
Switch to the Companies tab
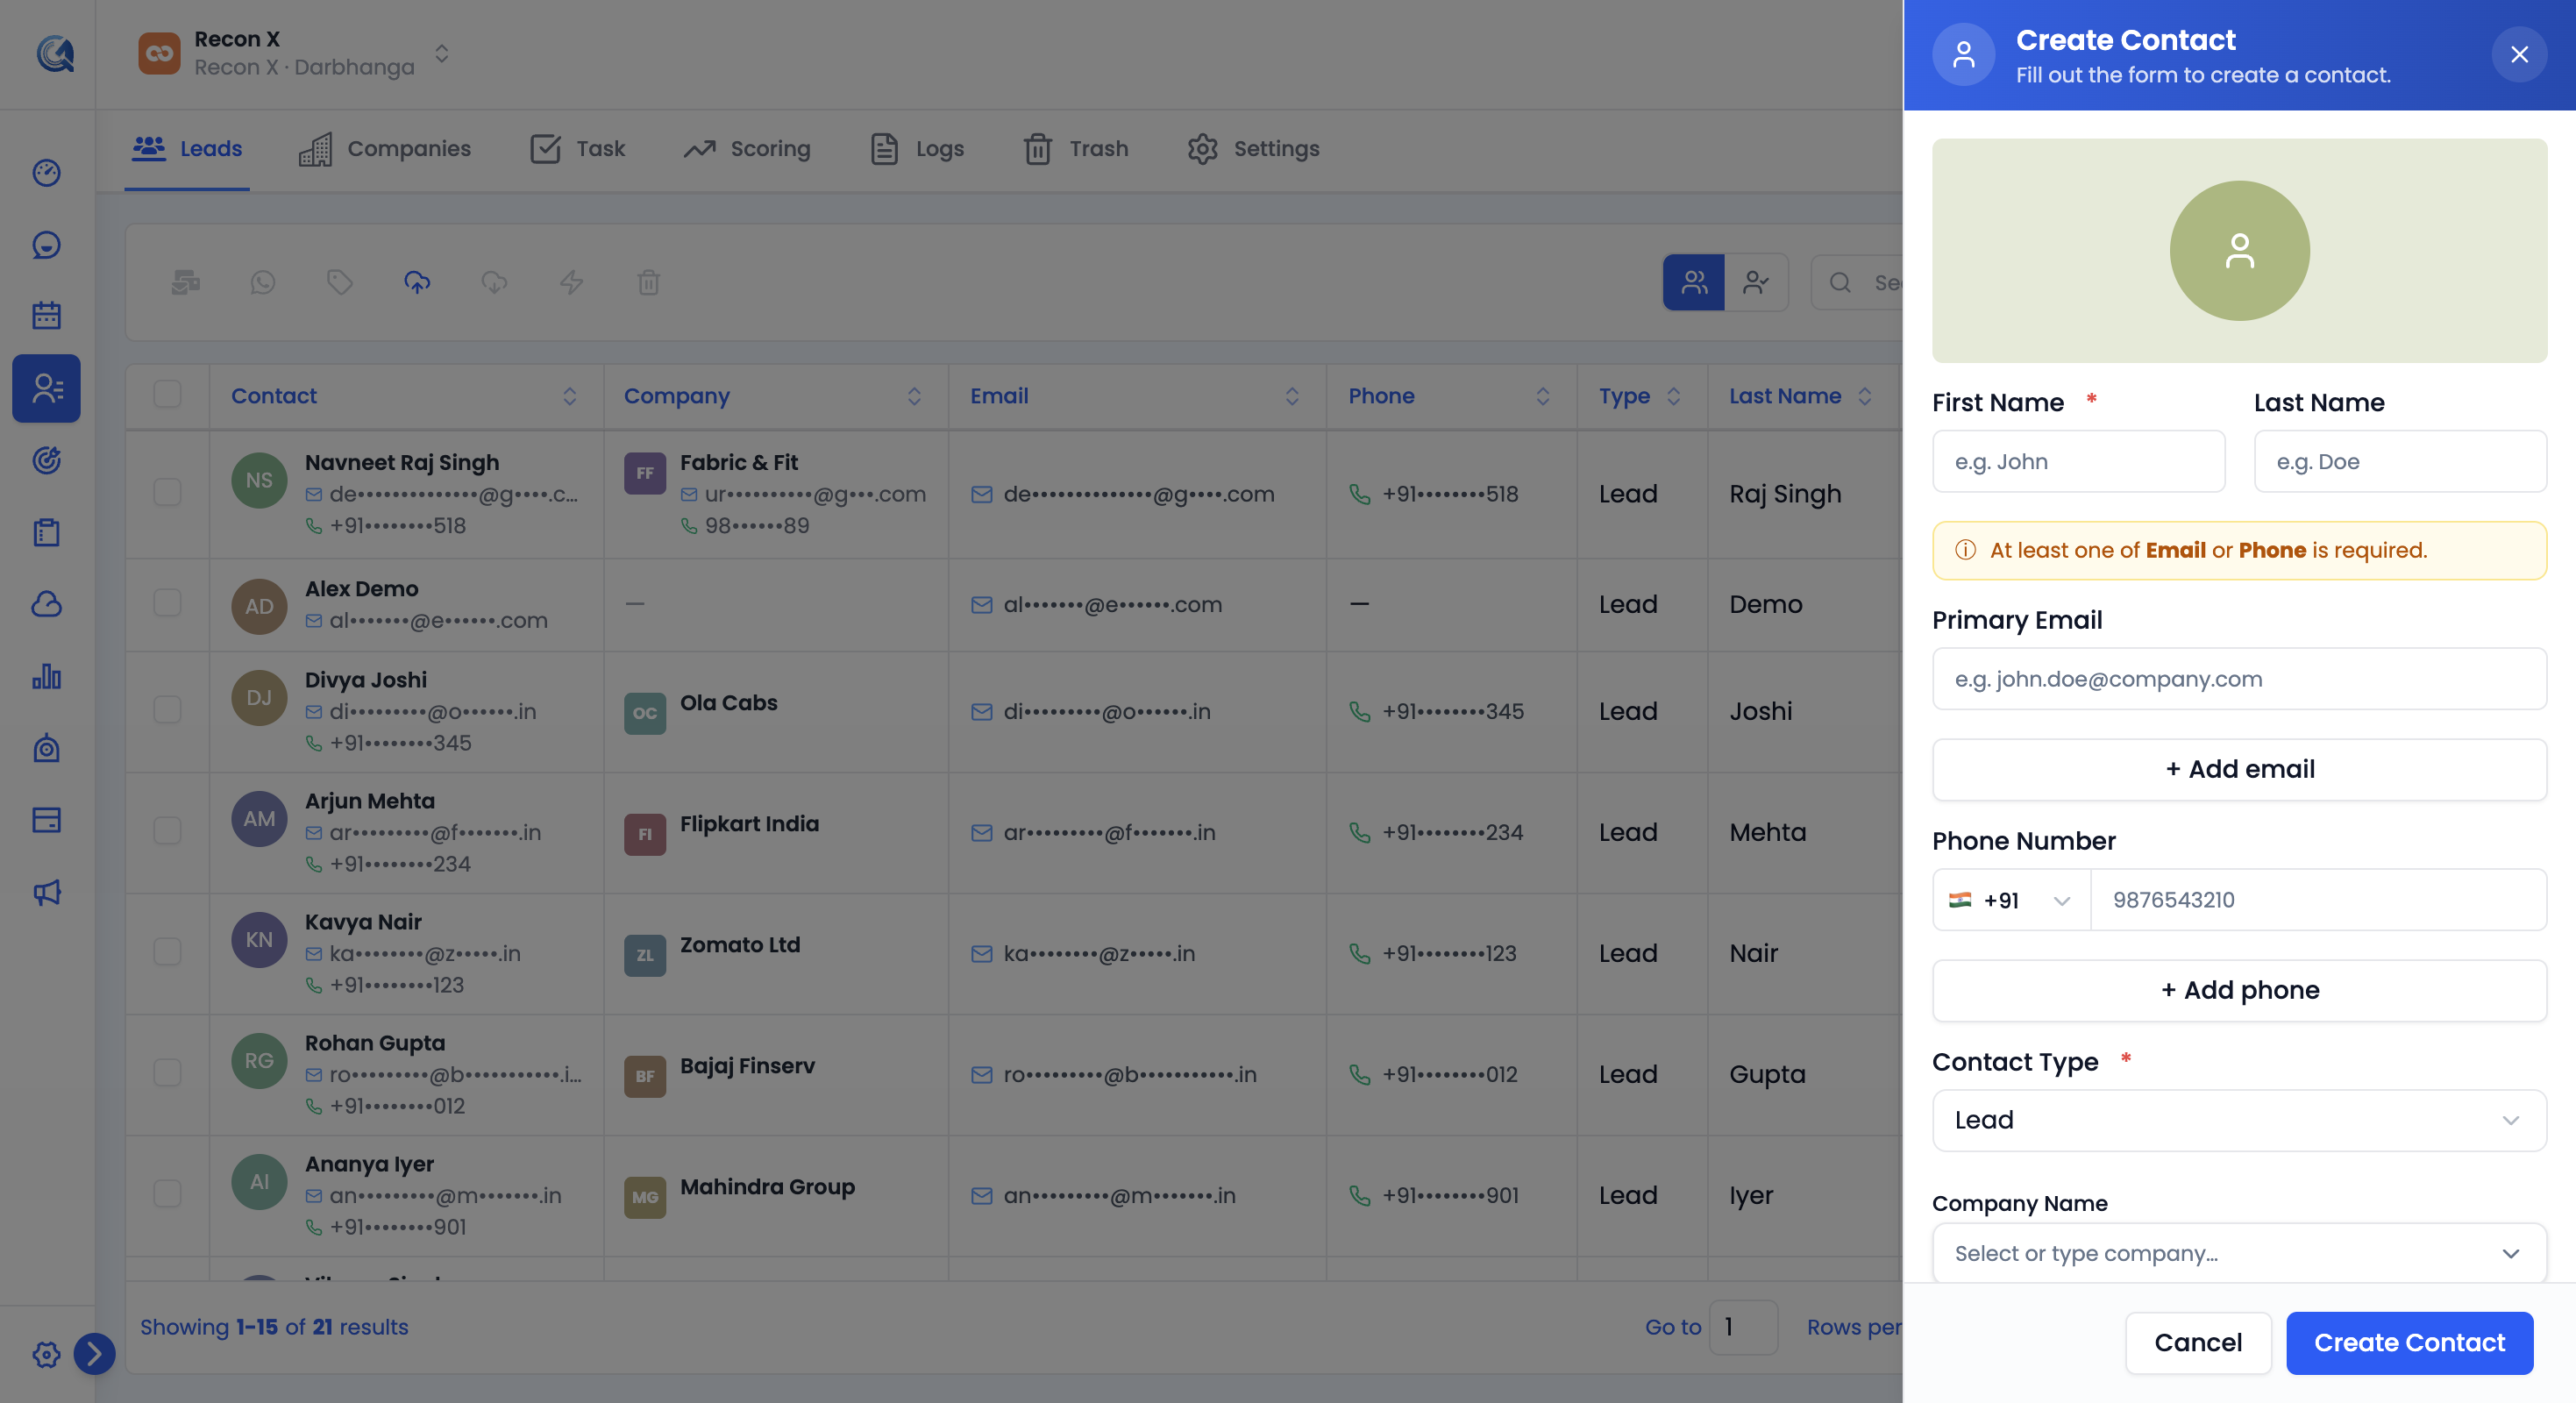click(x=385, y=149)
